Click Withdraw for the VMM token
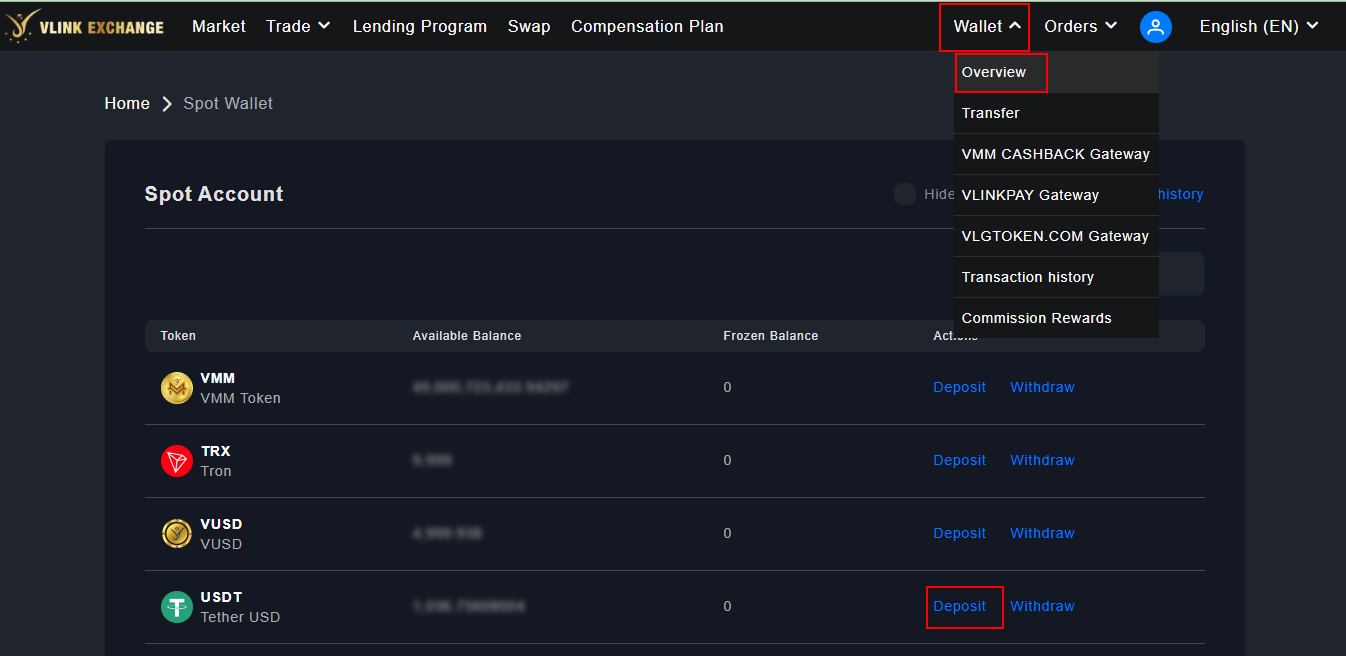Image resolution: width=1346 pixels, height=656 pixels. tap(1042, 388)
